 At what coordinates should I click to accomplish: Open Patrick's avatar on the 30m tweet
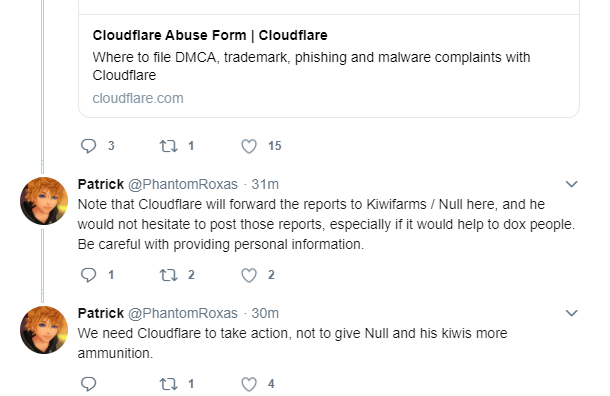44,330
